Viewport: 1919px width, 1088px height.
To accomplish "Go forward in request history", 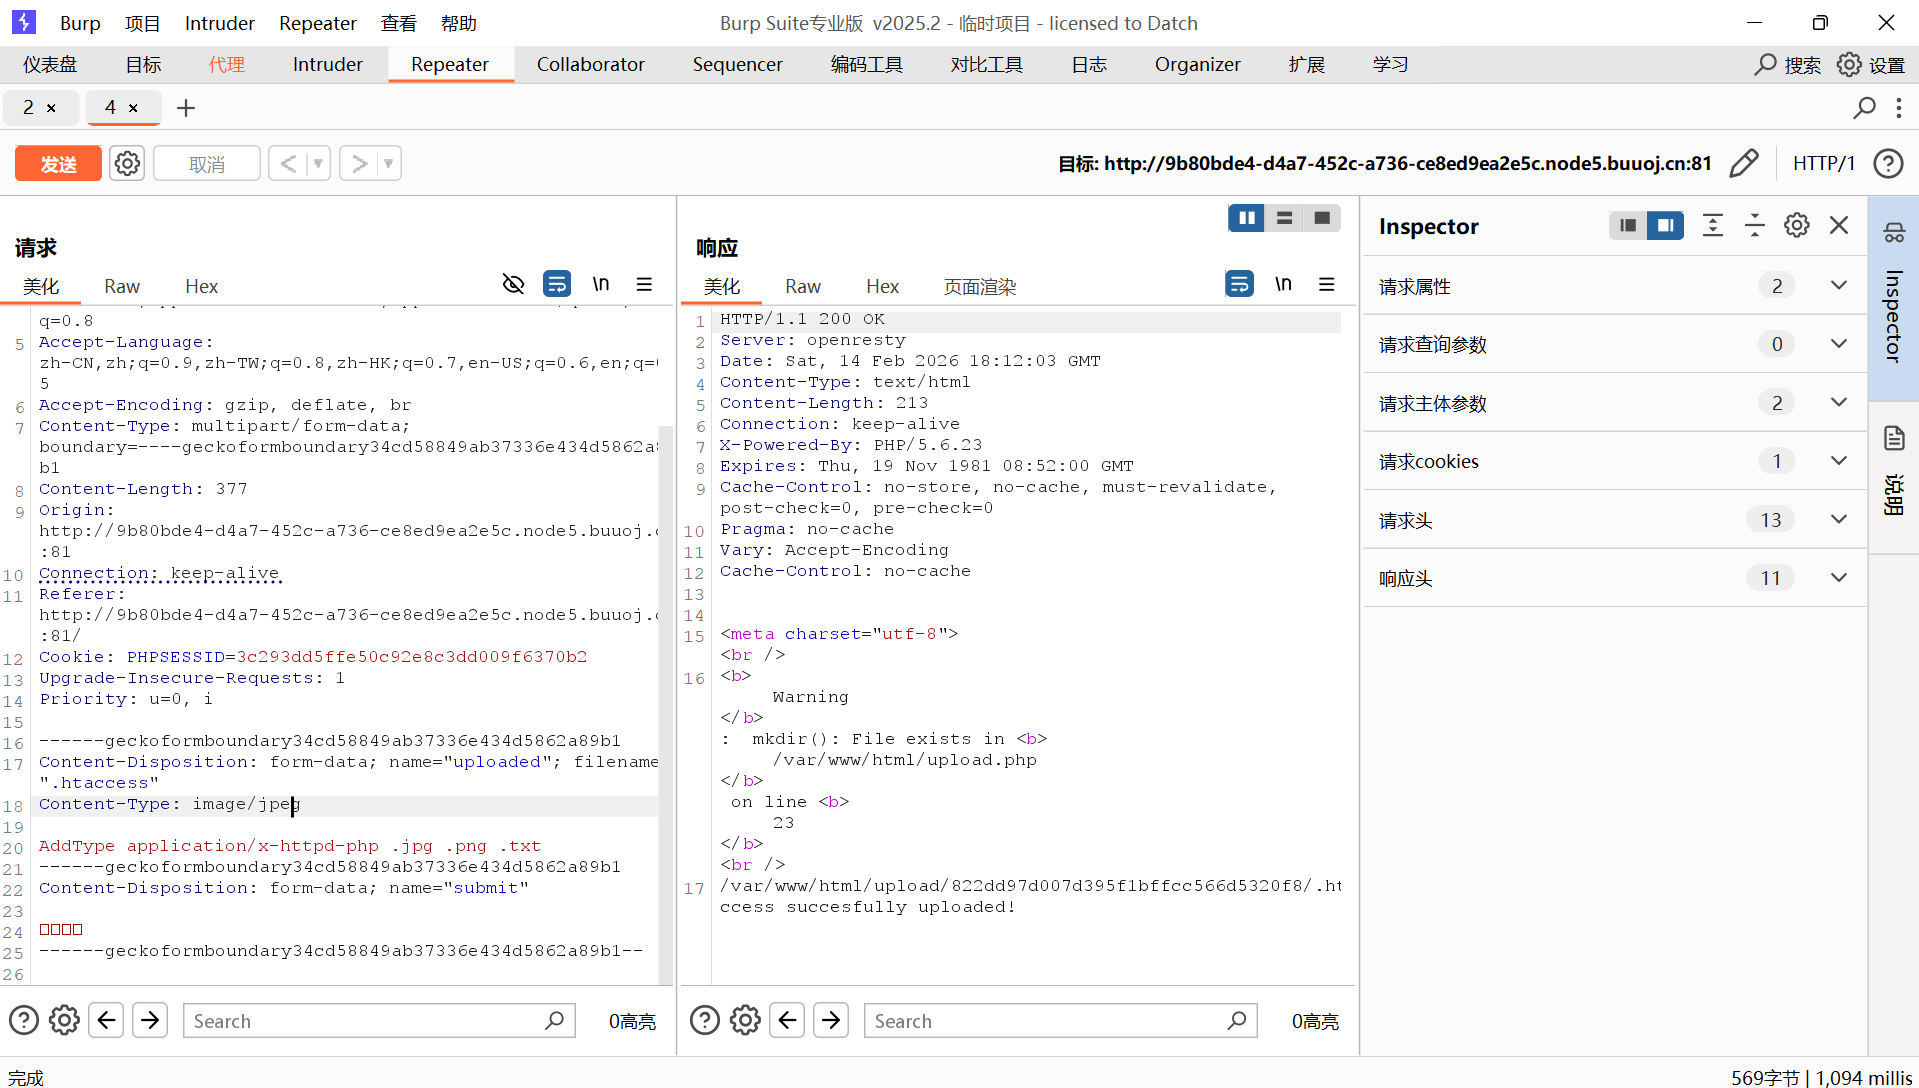I will 359,163.
